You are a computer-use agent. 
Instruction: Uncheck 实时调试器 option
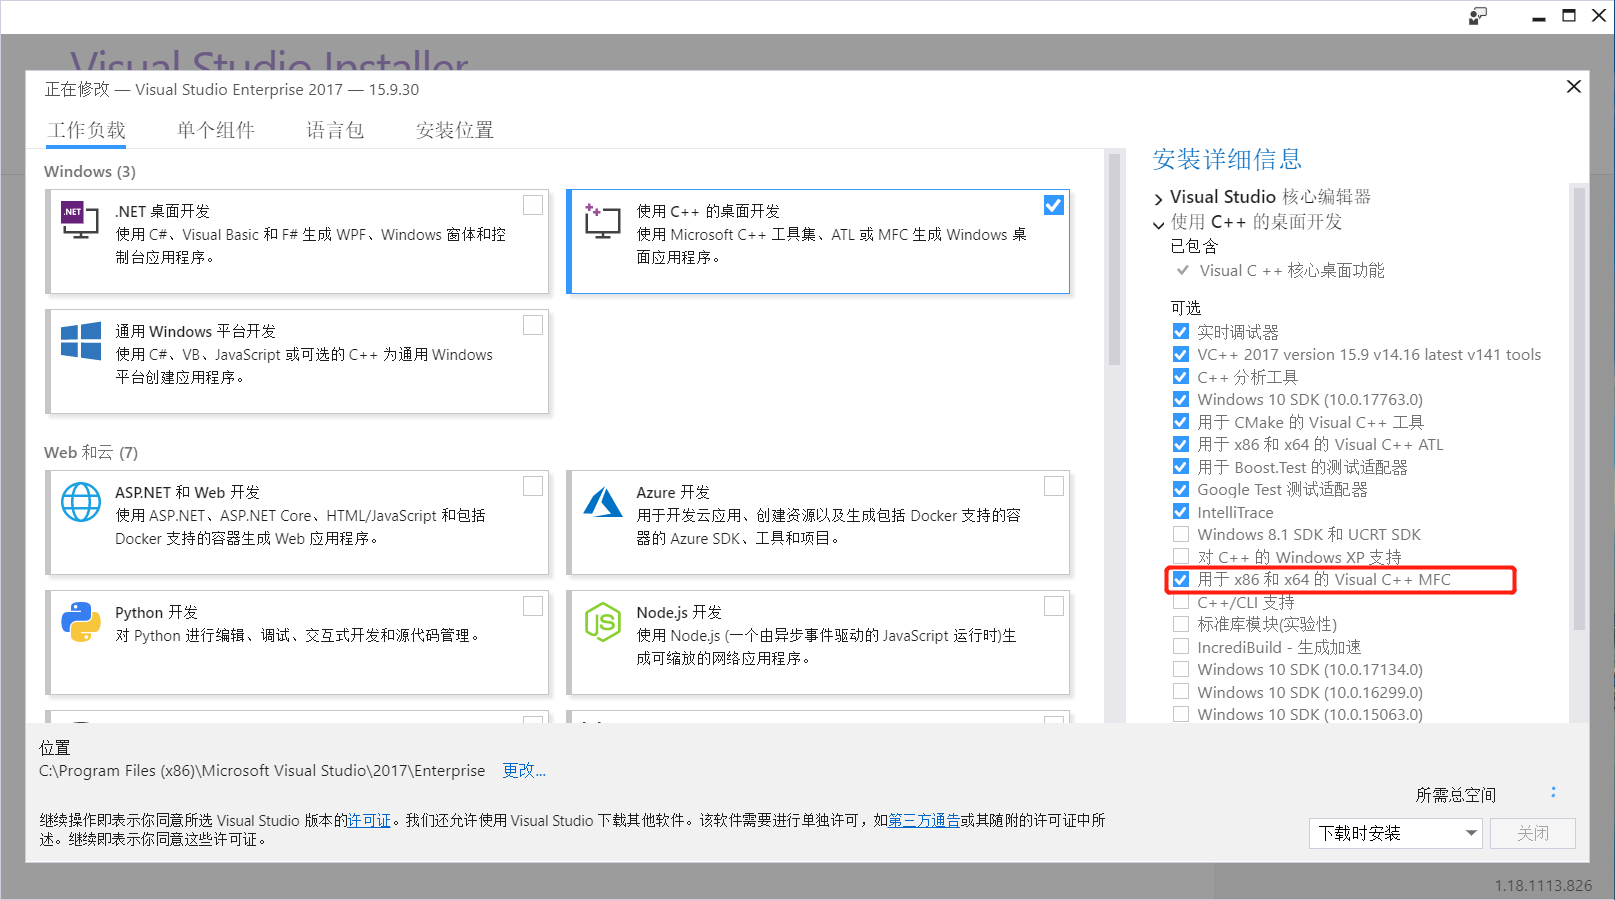click(1181, 331)
